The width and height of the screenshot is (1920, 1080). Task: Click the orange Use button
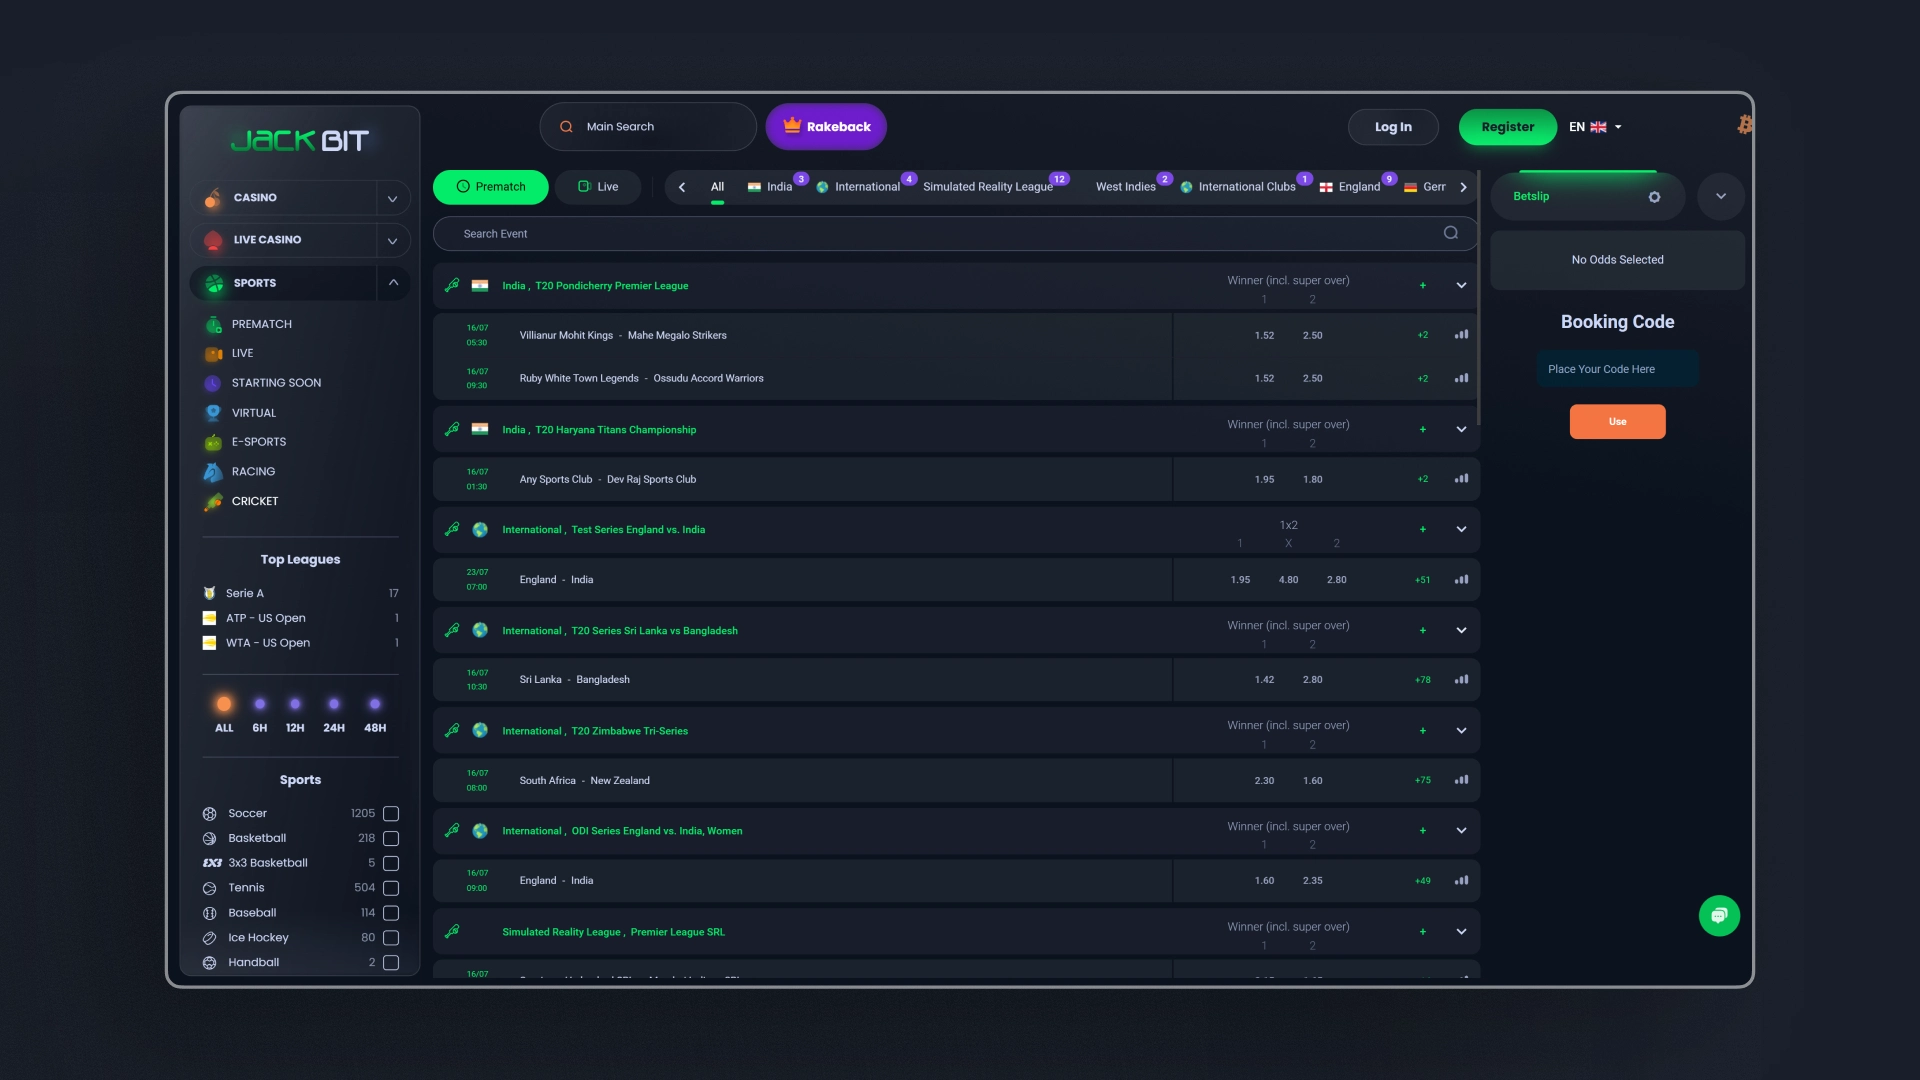click(x=1617, y=422)
